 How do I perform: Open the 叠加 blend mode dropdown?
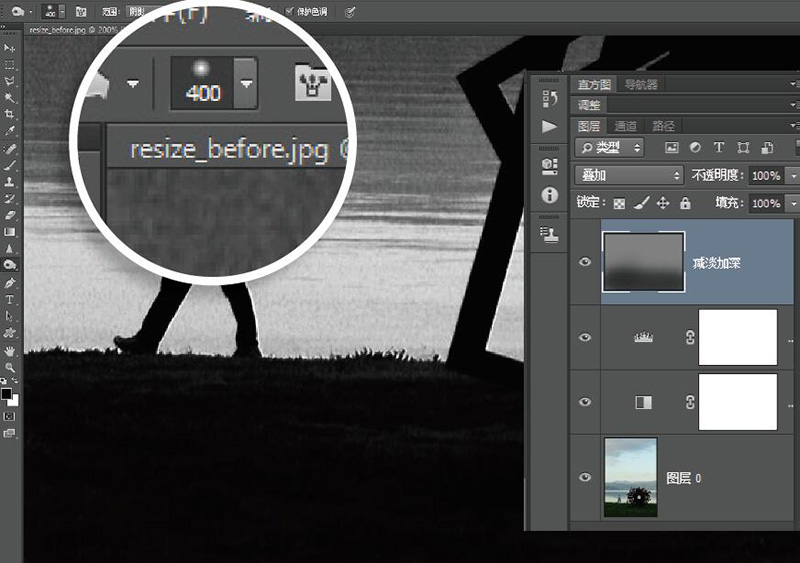[x=629, y=175]
